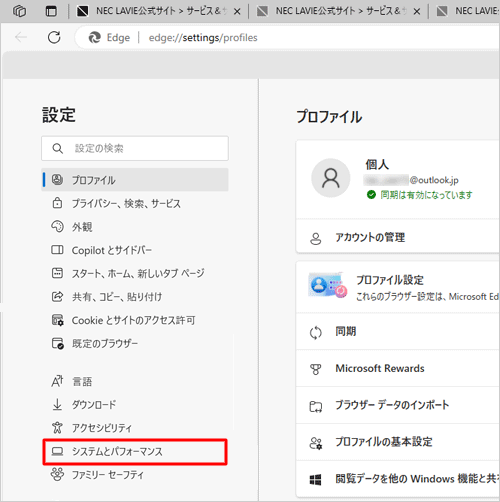This screenshot has height=502, width=500.
Task: Reload the page with refresh icon
Action: (54, 37)
